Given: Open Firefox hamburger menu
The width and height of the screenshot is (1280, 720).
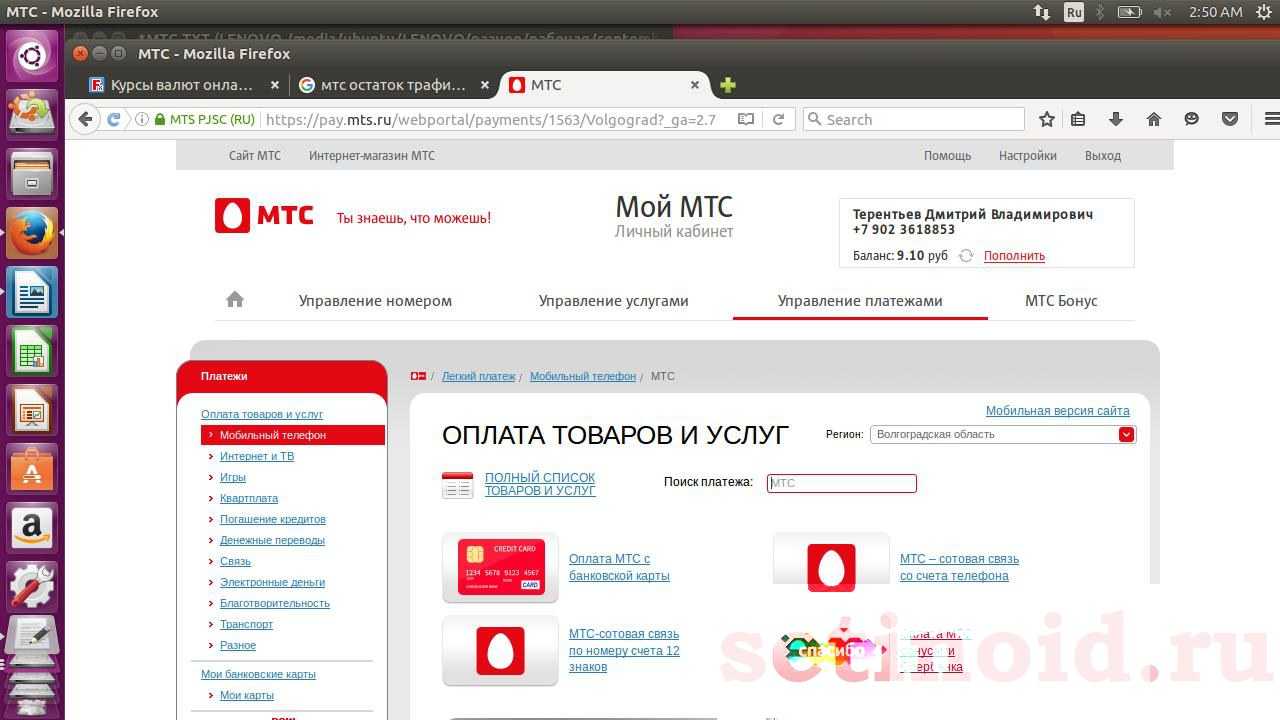Looking at the screenshot, I should pyautogui.click(x=1271, y=119).
